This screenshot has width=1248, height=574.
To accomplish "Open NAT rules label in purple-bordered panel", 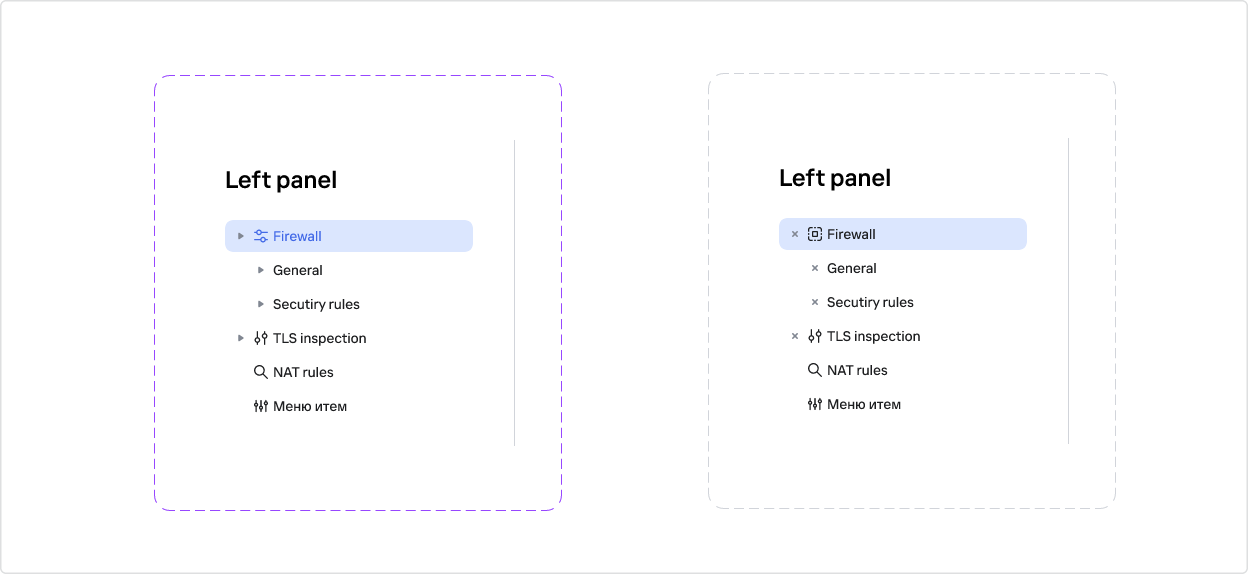I will pyautogui.click(x=303, y=372).
